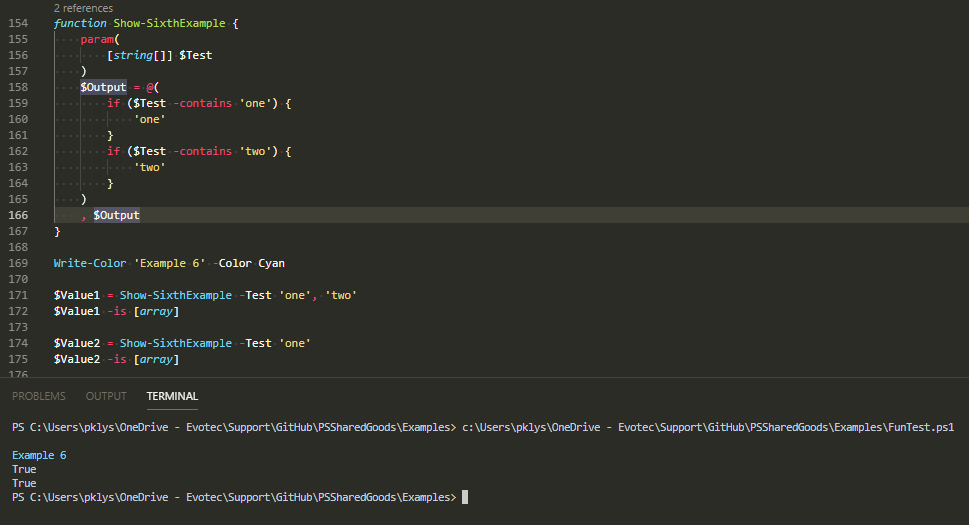This screenshot has height=525, width=969.
Task: Click the FunTest.ps1 script path in terminal
Action: [708, 428]
